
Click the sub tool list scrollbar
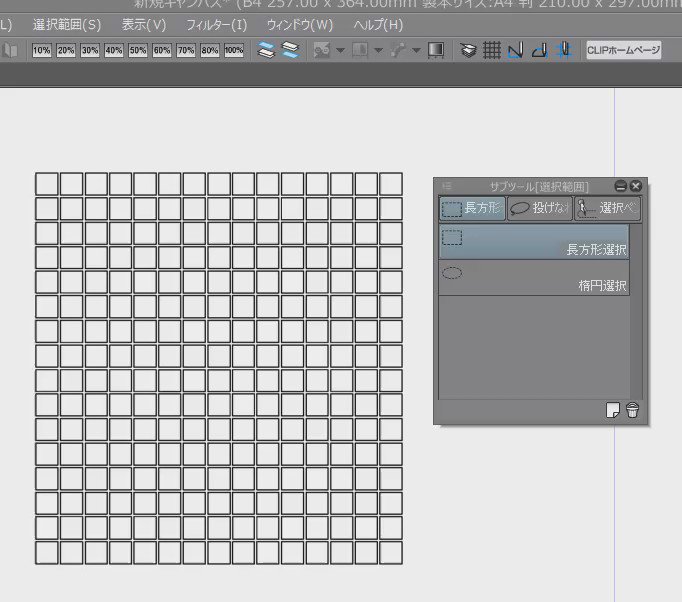tap(636, 311)
